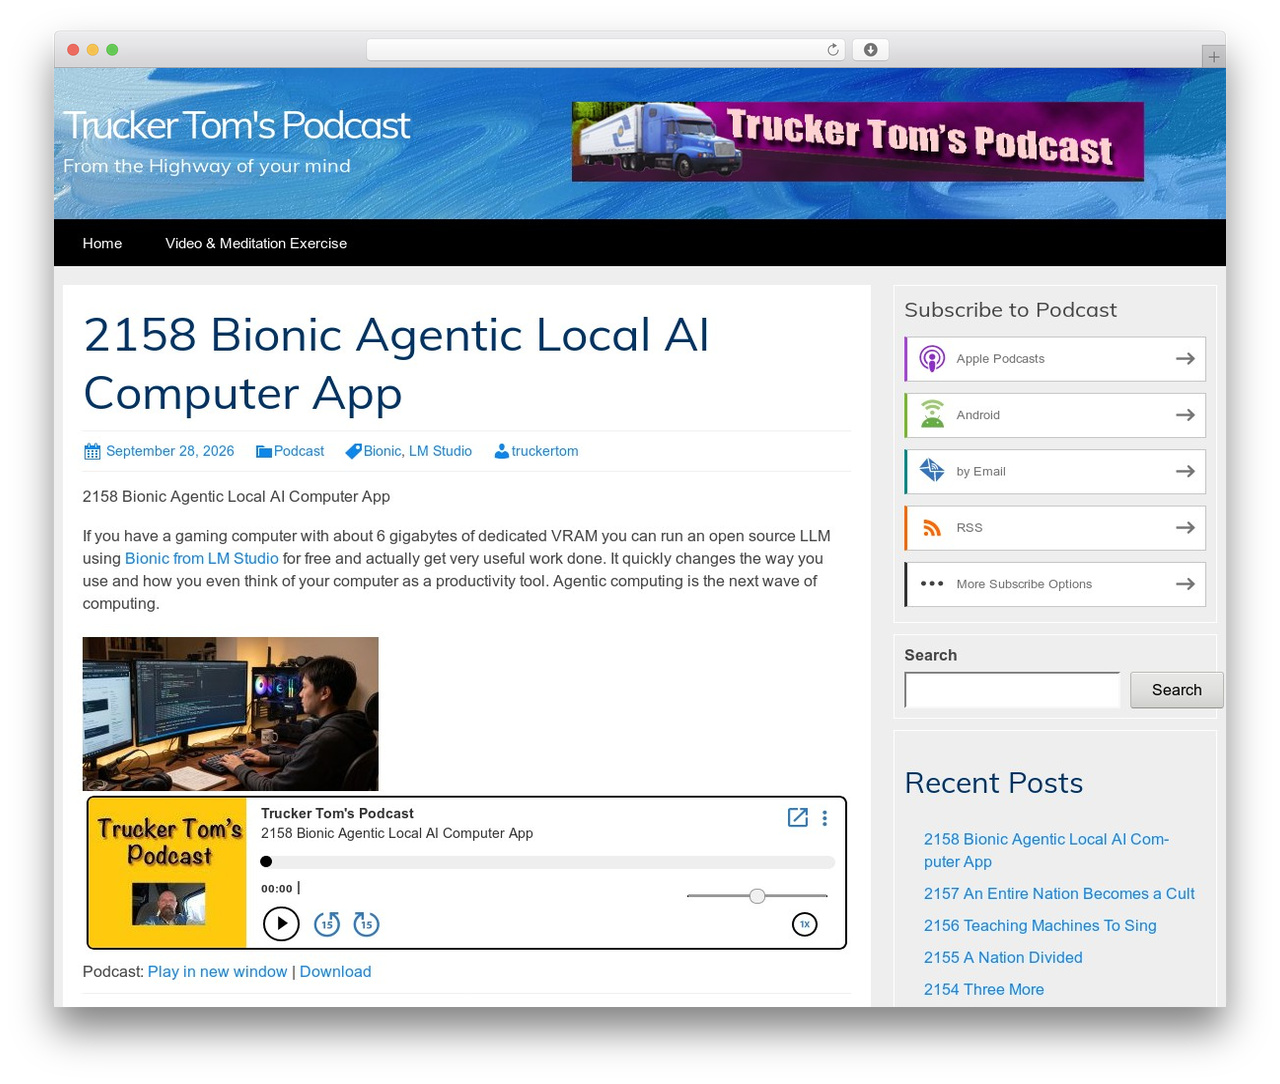Viewport: 1280px width, 1084px height.
Task: Open player three-dot options menu
Action: tap(824, 818)
